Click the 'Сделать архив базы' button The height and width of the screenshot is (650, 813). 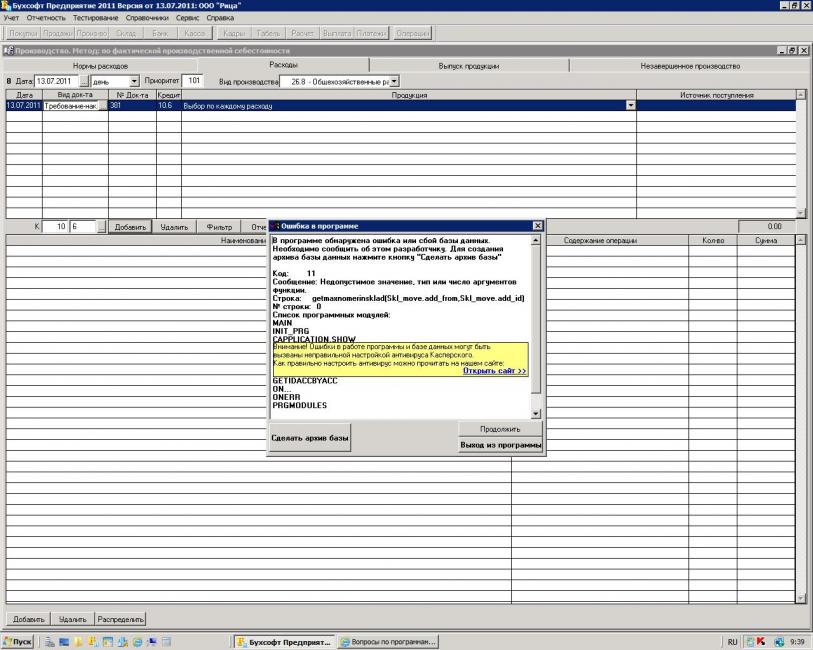coord(311,438)
